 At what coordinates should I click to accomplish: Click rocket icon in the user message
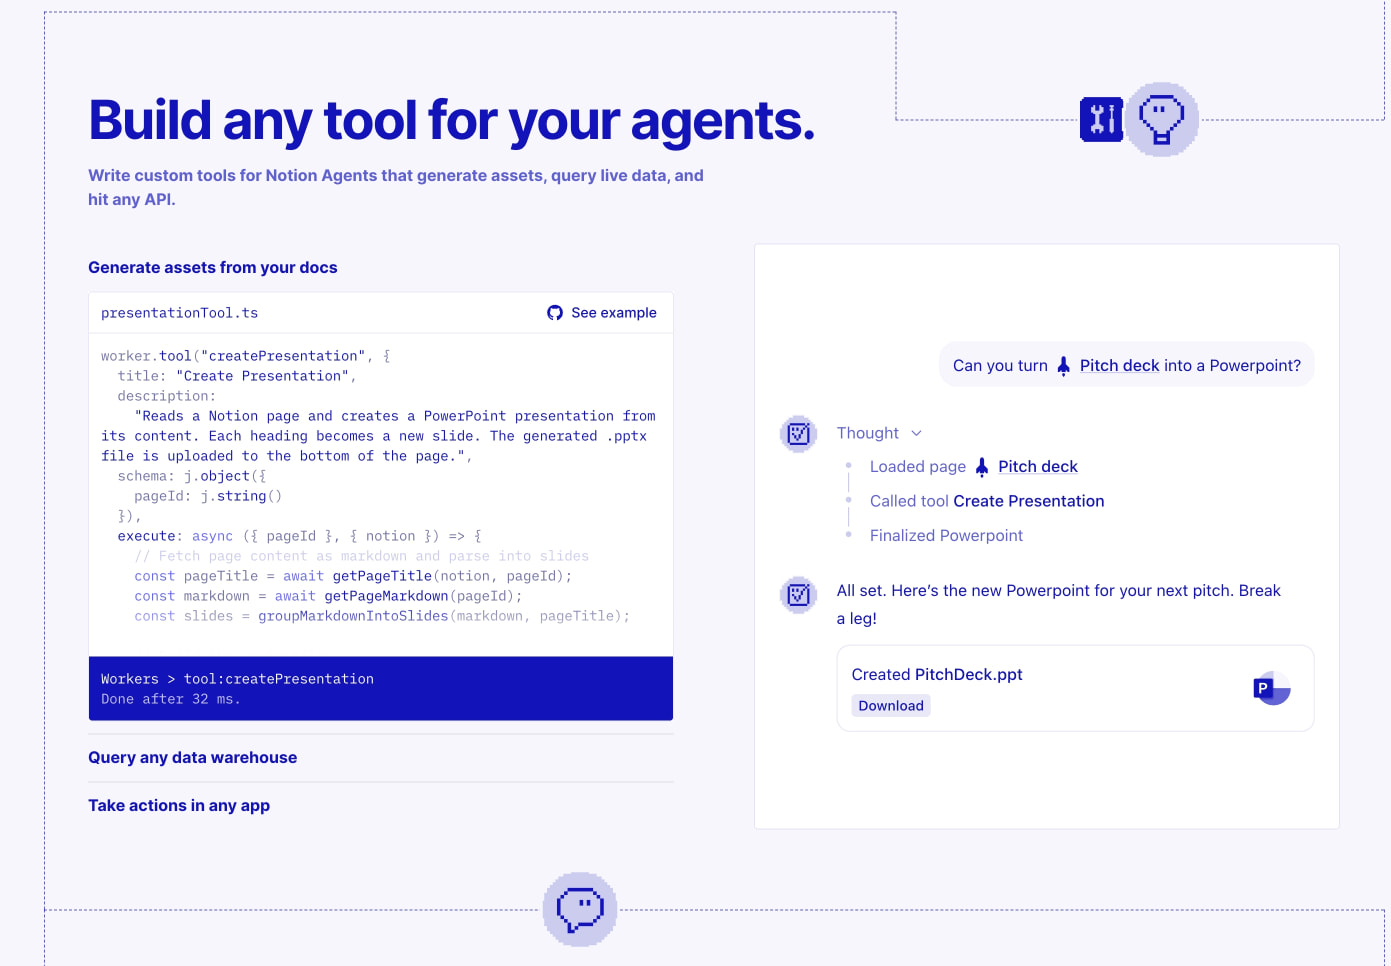pyautogui.click(x=1064, y=366)
